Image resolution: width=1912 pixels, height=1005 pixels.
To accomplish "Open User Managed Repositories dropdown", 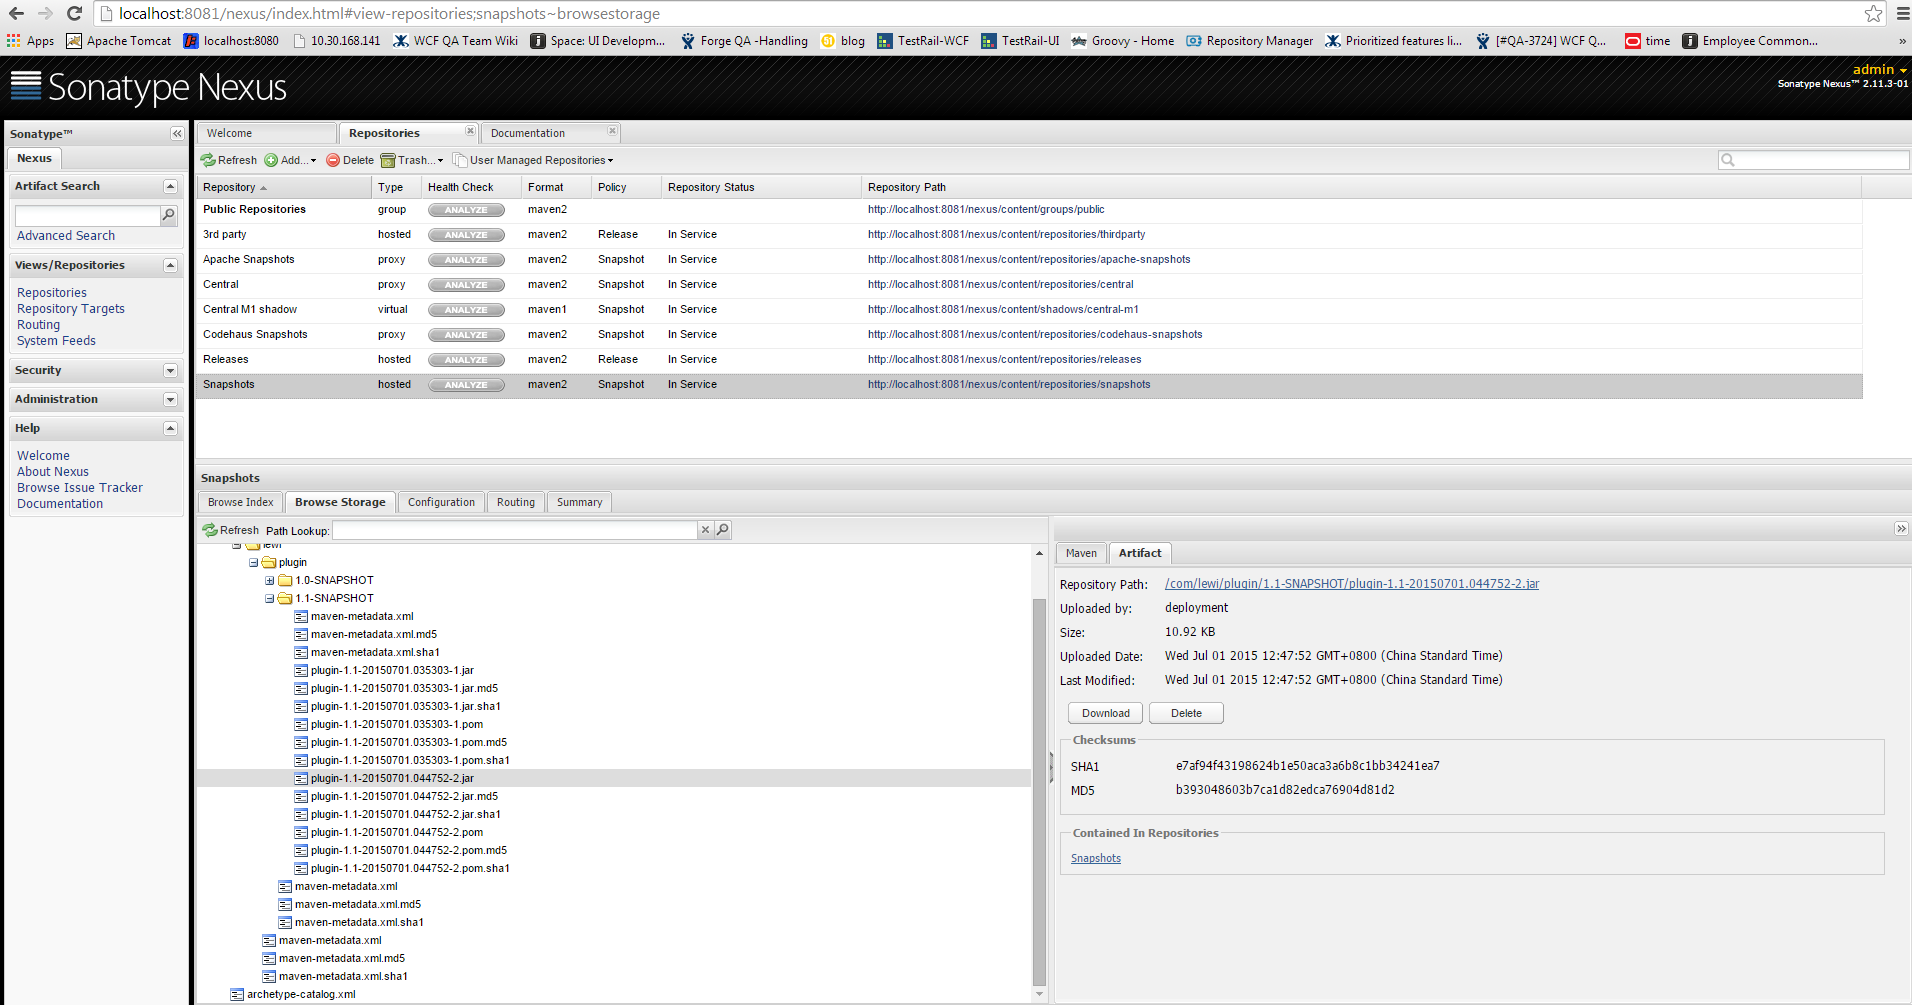I will [533, 160].
